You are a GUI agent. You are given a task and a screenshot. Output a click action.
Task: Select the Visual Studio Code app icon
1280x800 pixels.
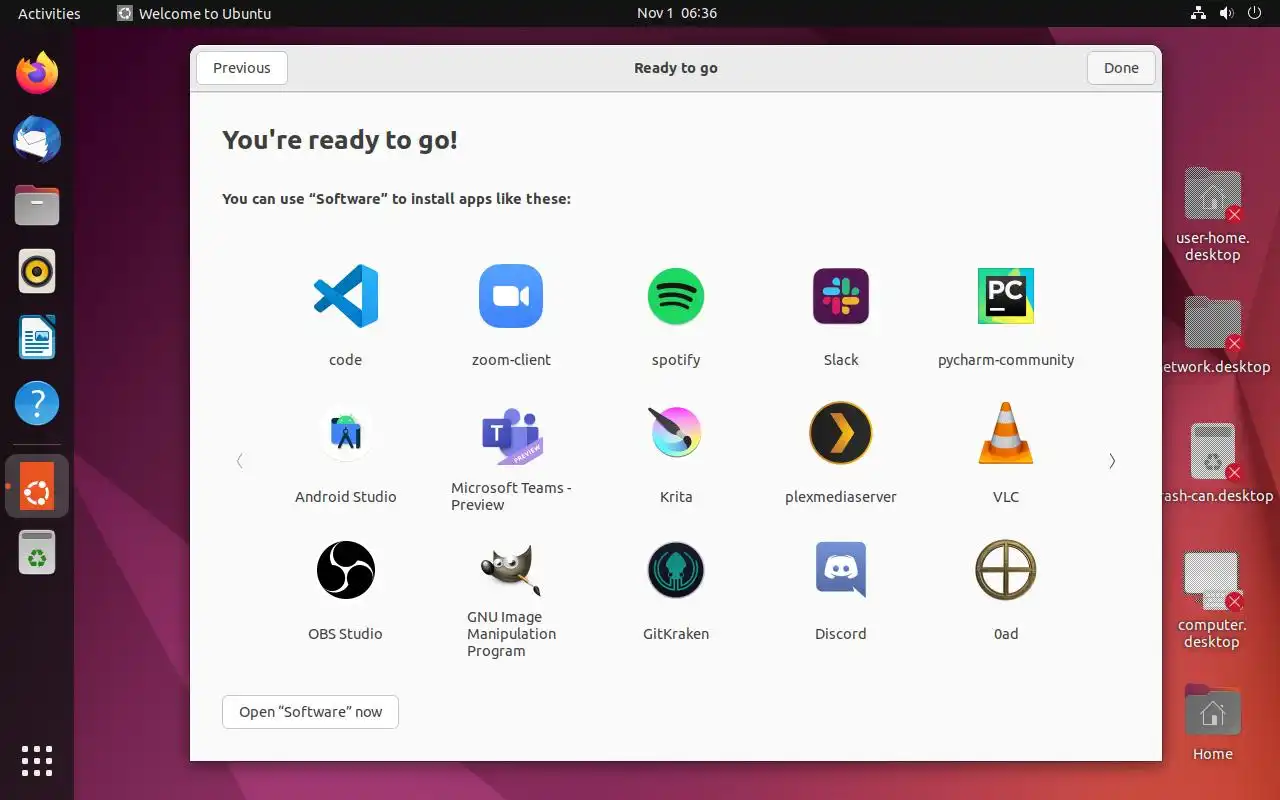346,296
